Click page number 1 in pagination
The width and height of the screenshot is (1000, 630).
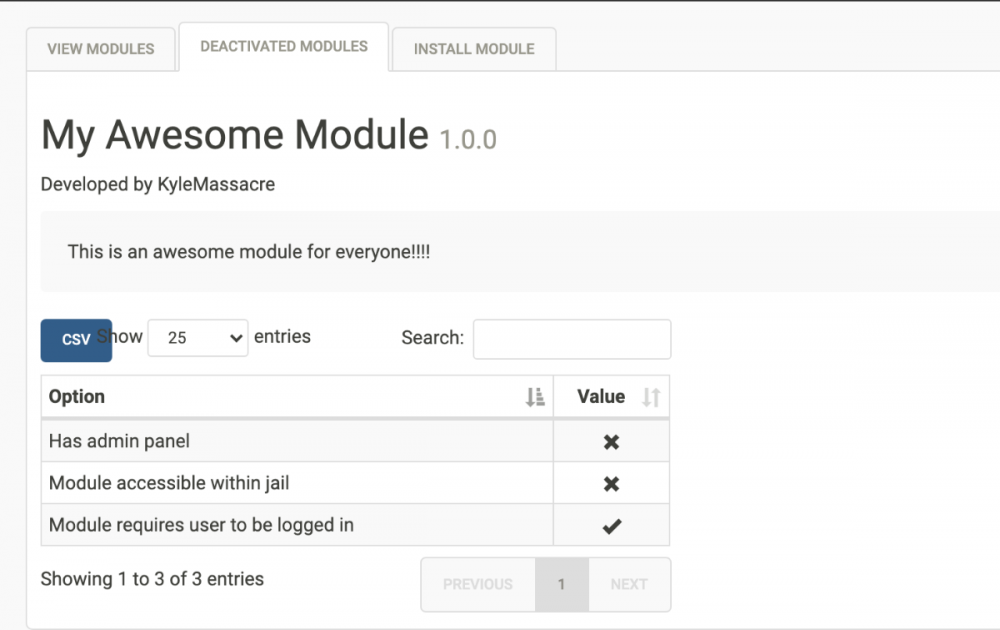coord(561,584)
